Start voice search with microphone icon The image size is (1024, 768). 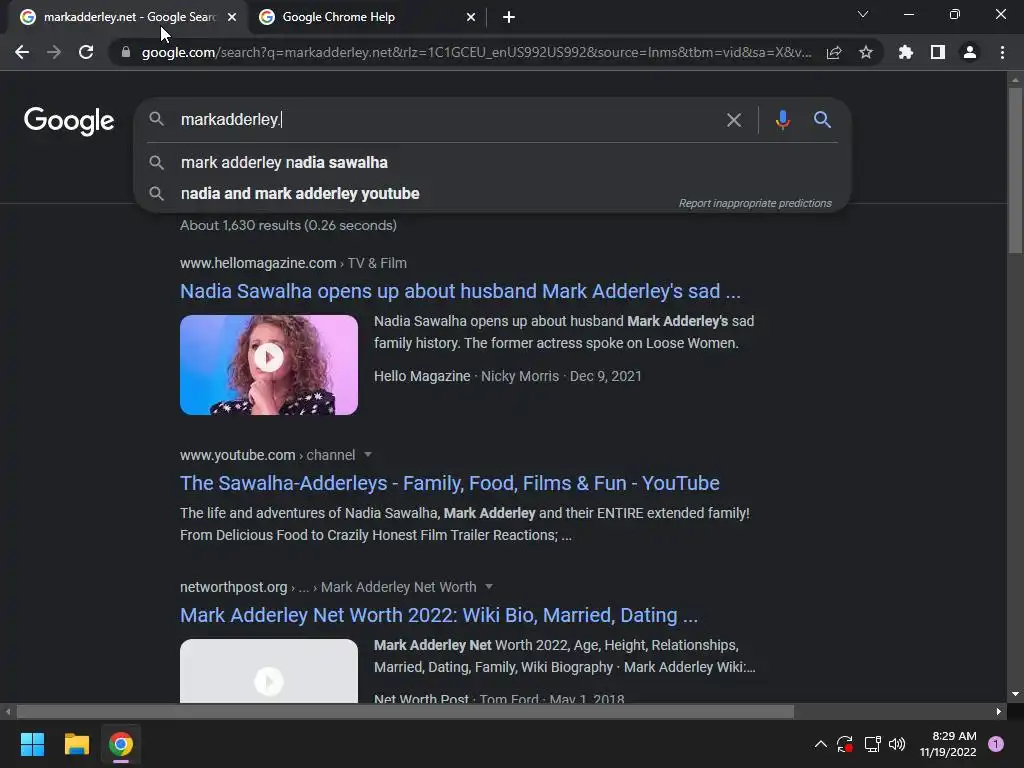tap(782, 120)
